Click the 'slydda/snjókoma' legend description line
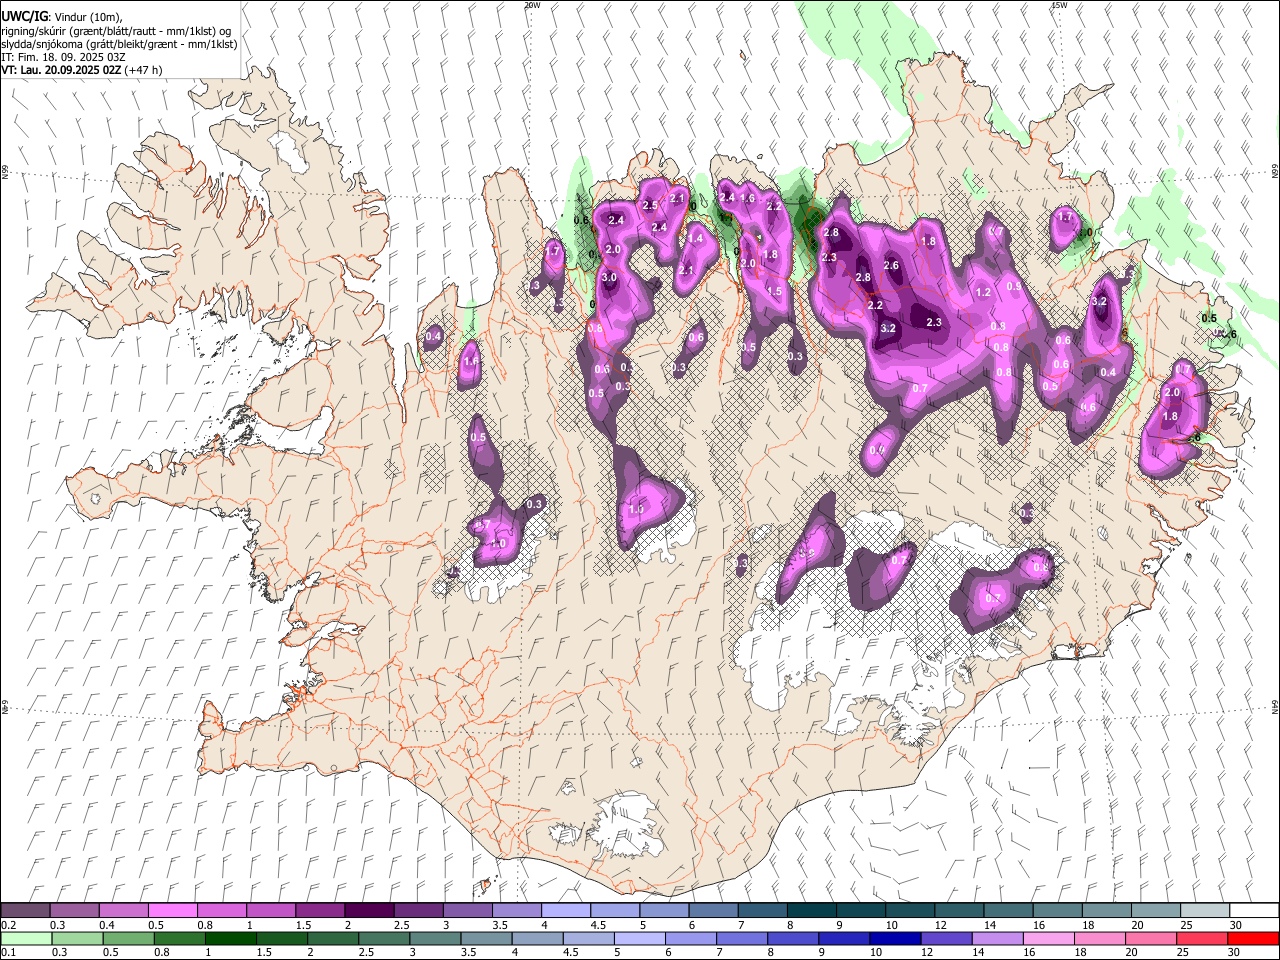Screen dimensions: 1280x960 (x=119, y=44)
